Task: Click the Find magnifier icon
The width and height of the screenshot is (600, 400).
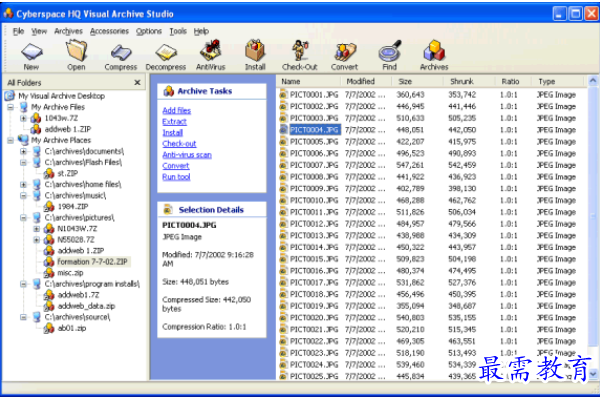Action: pyautogui.click(x=390, y=51)
